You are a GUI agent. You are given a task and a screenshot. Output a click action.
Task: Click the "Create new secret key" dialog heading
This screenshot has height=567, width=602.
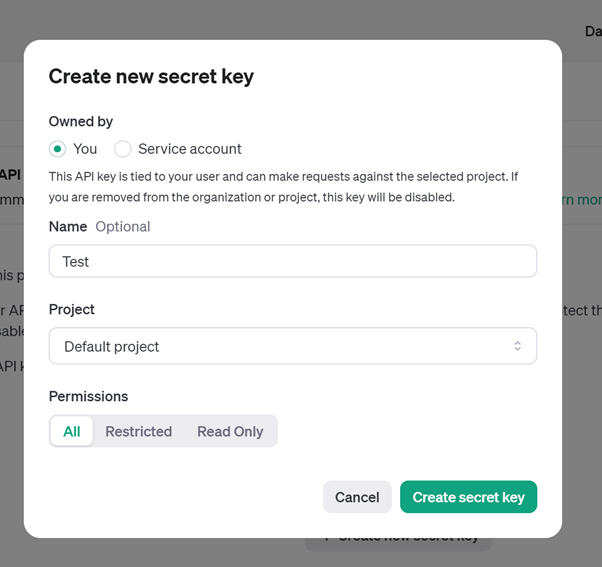[151, 76]
